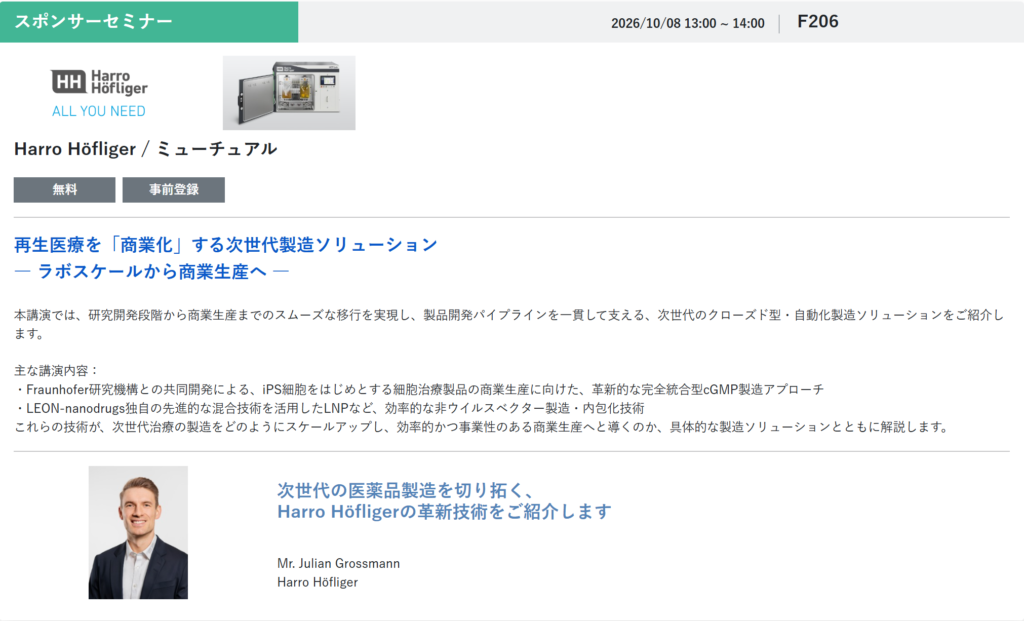
Task: Click the speaker portrait photo
Action: (x=138, y=532)
